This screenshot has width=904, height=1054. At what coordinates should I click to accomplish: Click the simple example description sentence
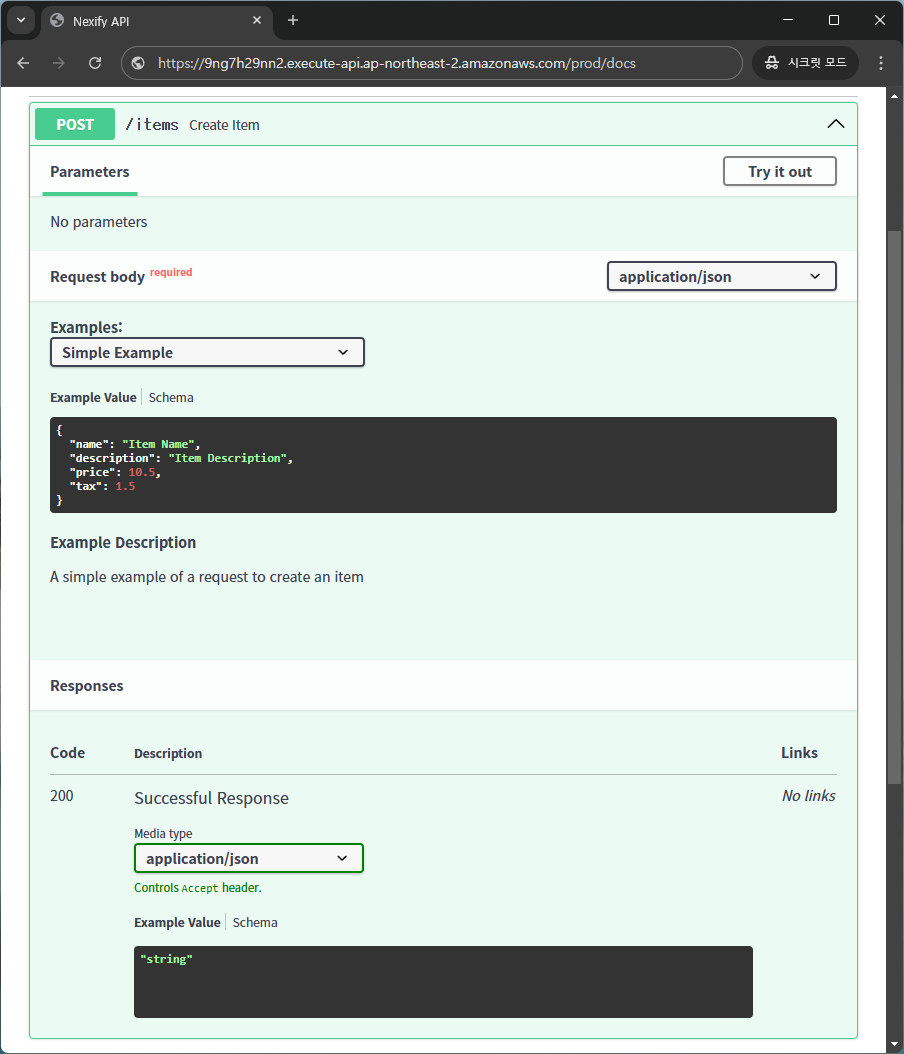click(207, 577)
